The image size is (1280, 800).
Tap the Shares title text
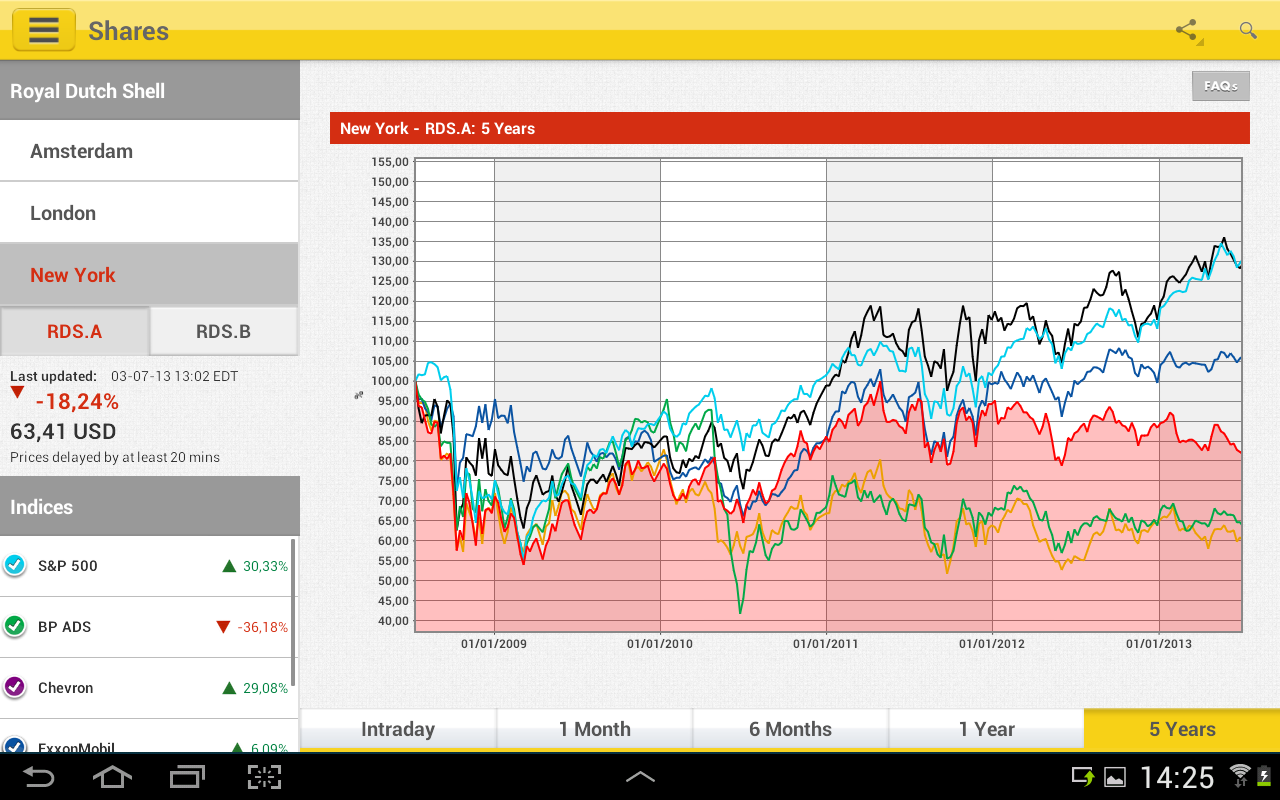click(129, 31)
